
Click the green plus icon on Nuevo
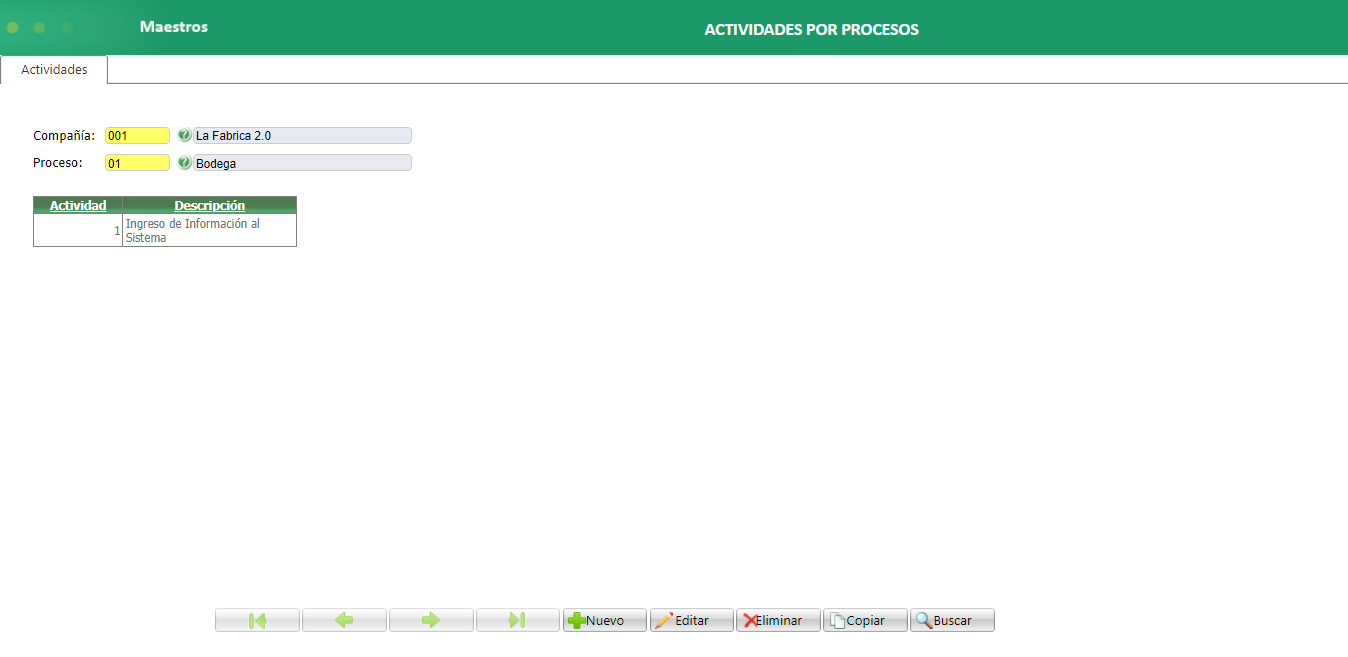pos(578,620)
